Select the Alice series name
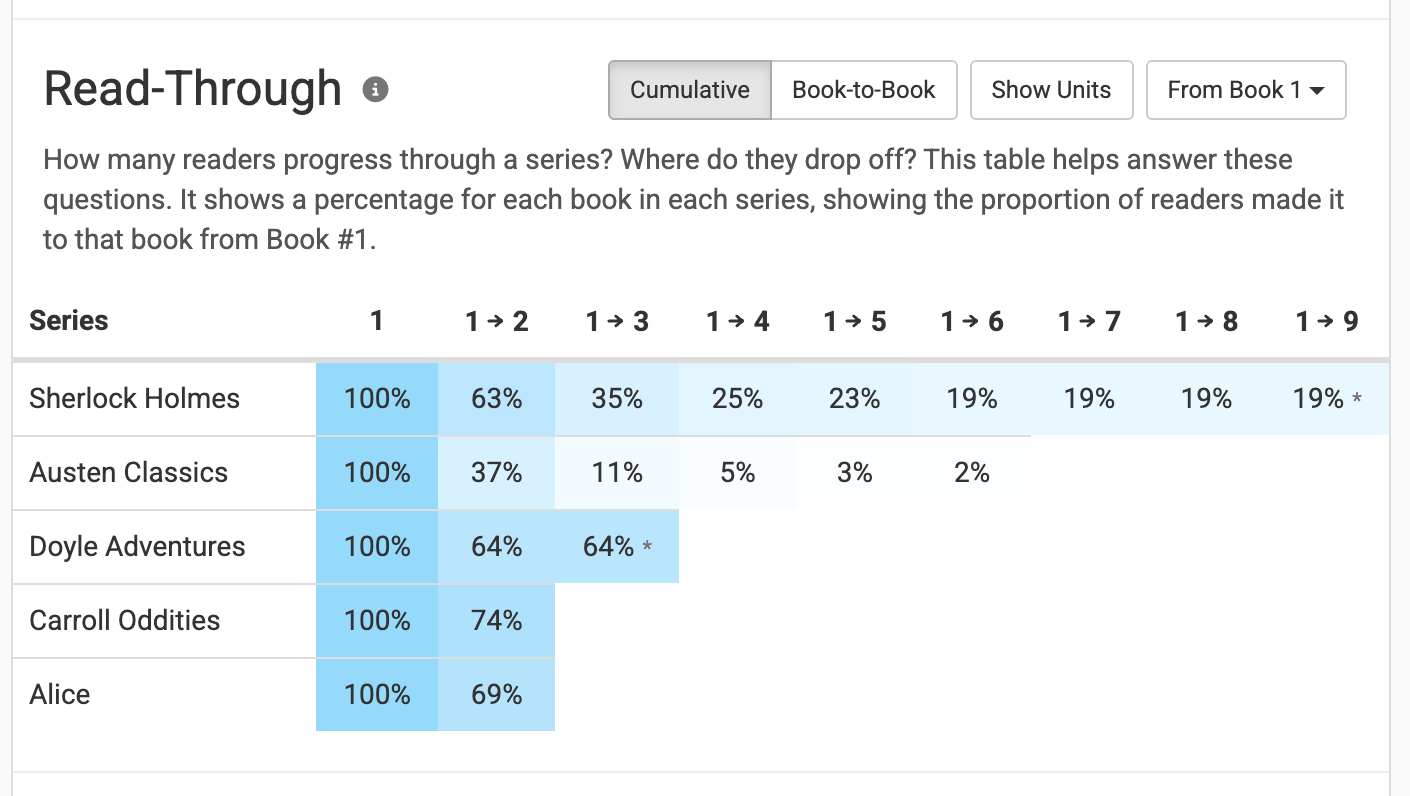This screenshot has width=1410, height=796. pos(60,694)
